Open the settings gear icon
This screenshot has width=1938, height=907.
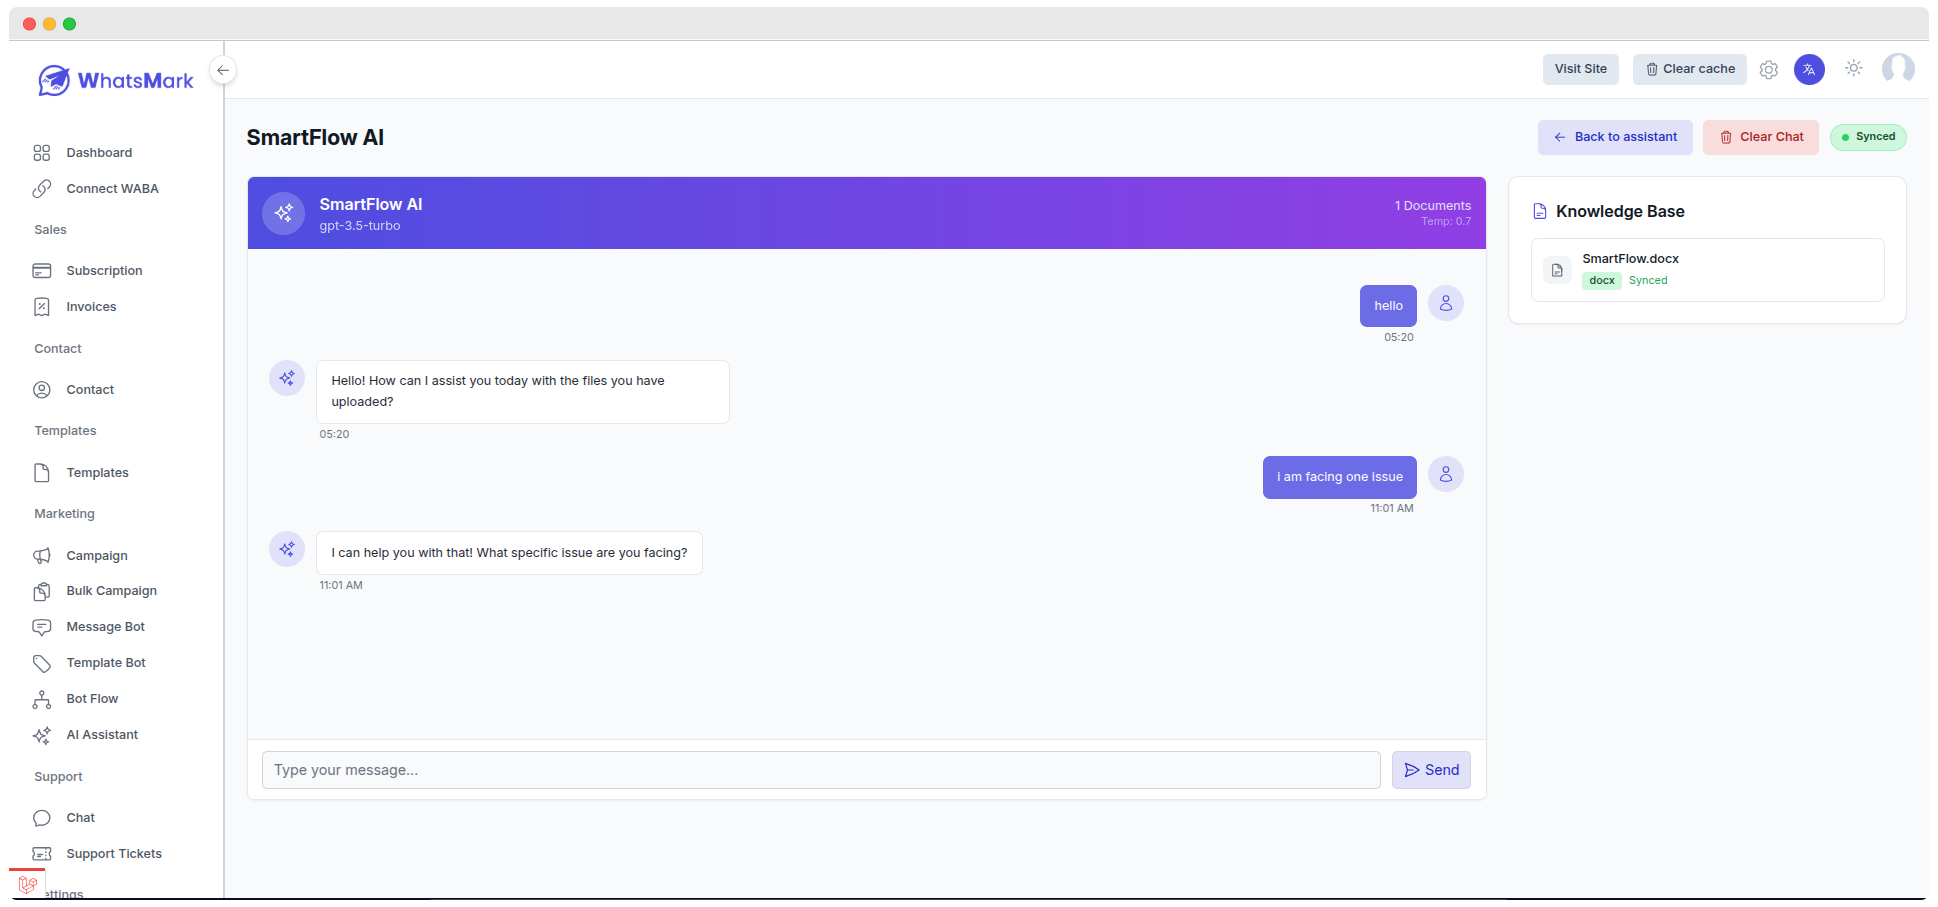pos(1769,70)
